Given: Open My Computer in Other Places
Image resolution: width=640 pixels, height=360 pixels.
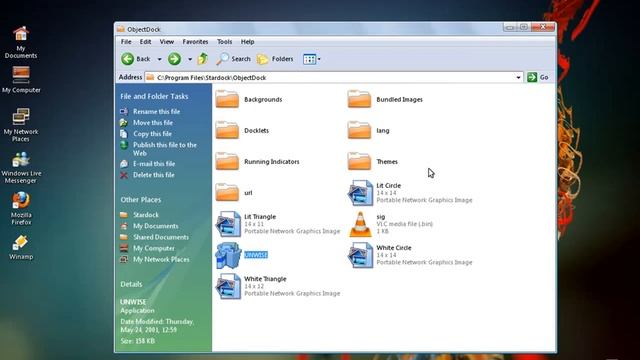Looking at the screenshot, I should 153,248.
